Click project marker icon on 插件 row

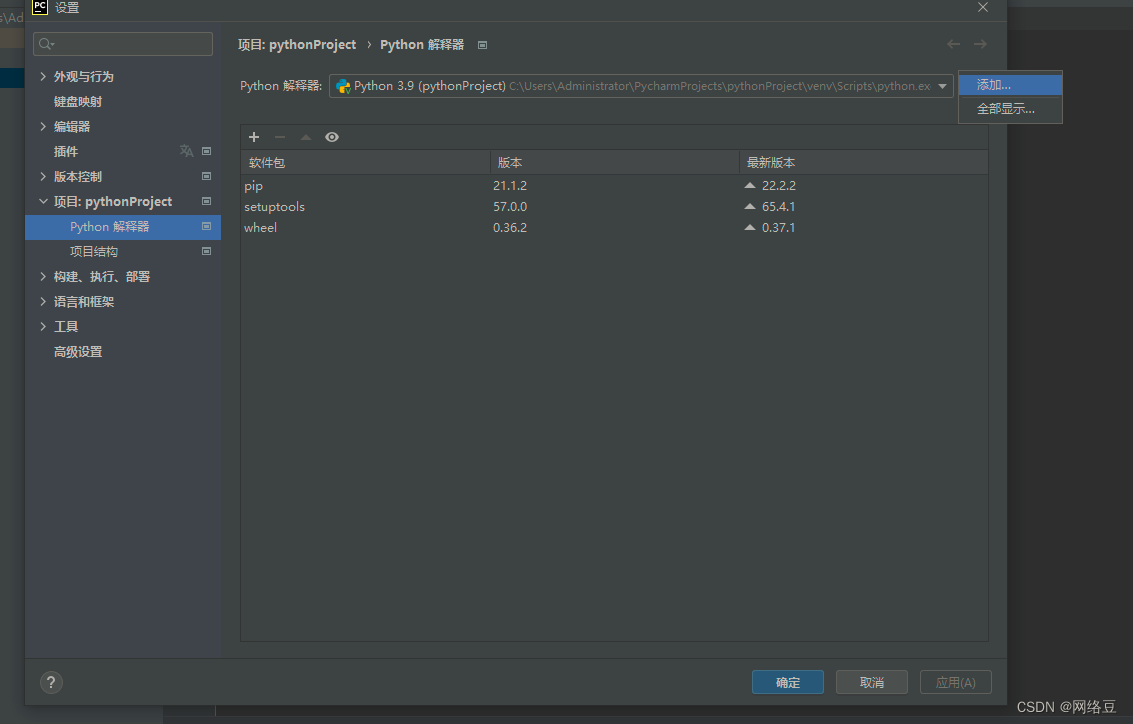[x=207, y=151]
